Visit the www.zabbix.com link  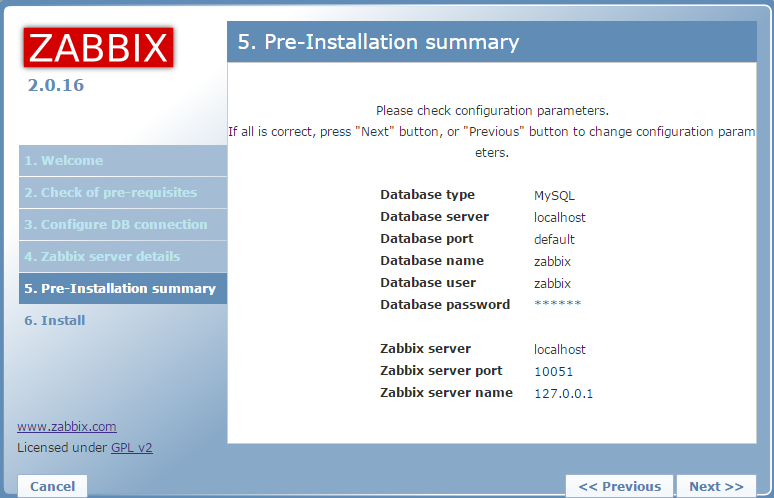point(66,427)
